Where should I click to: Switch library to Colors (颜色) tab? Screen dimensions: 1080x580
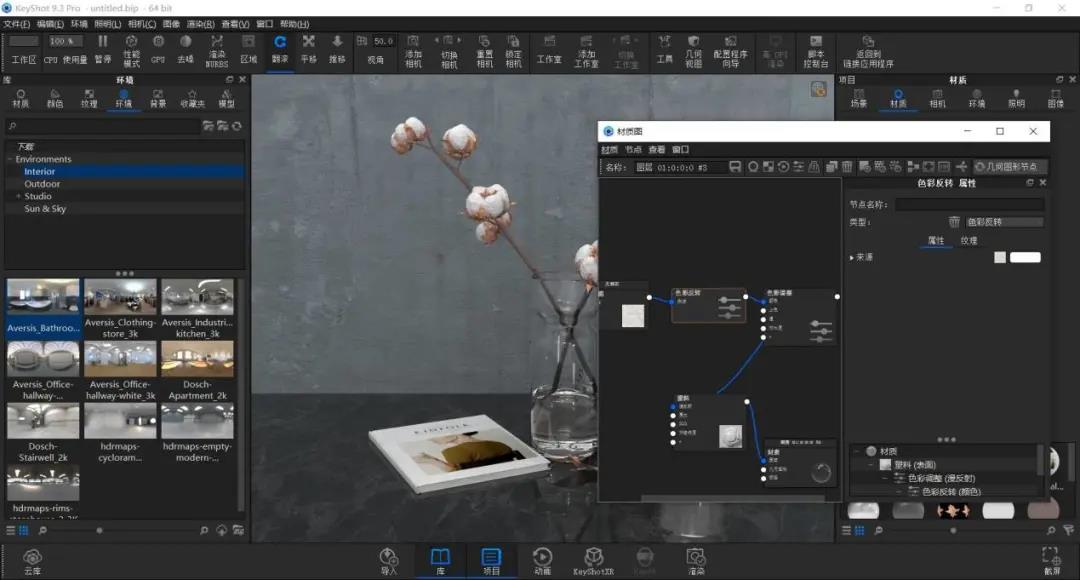click(54, 99)
